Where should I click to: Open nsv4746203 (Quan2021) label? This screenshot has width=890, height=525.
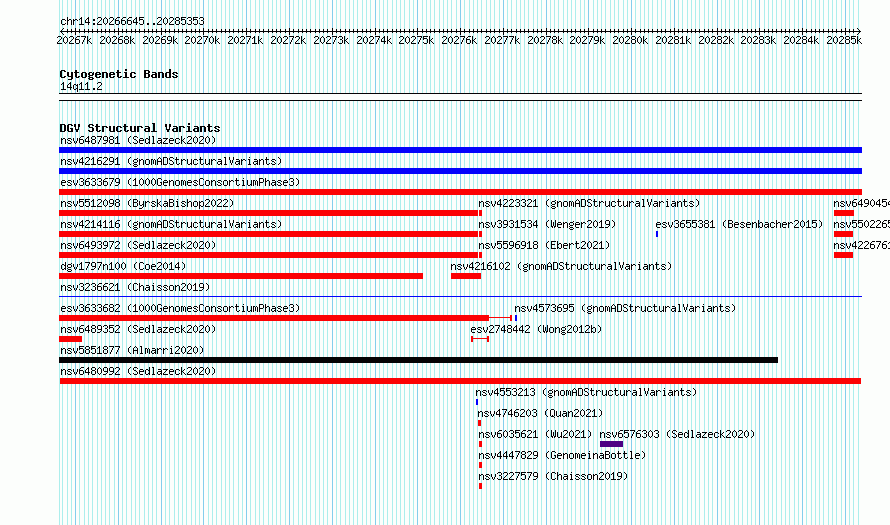[540, 413]
